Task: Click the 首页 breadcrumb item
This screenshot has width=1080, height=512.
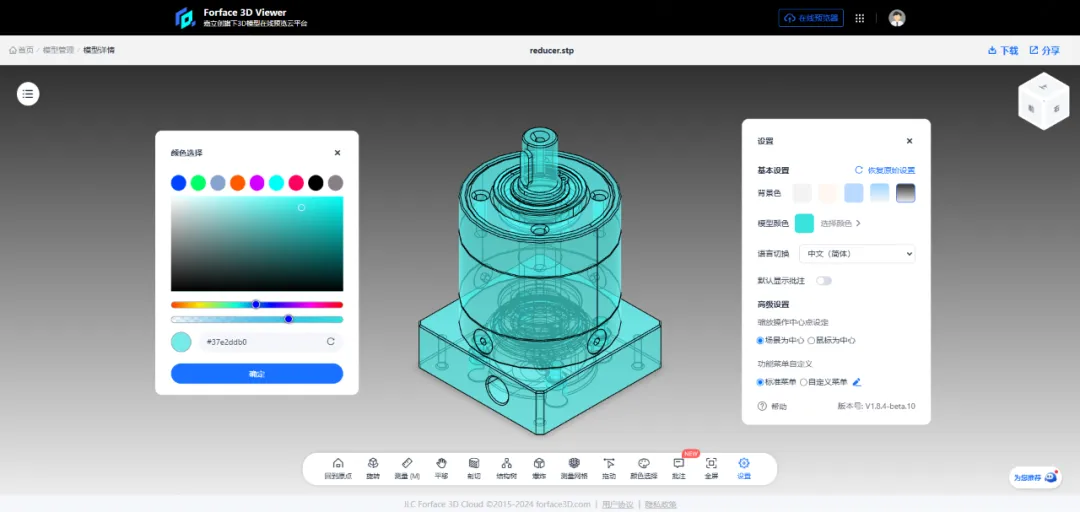Action: tap(21, 50)
